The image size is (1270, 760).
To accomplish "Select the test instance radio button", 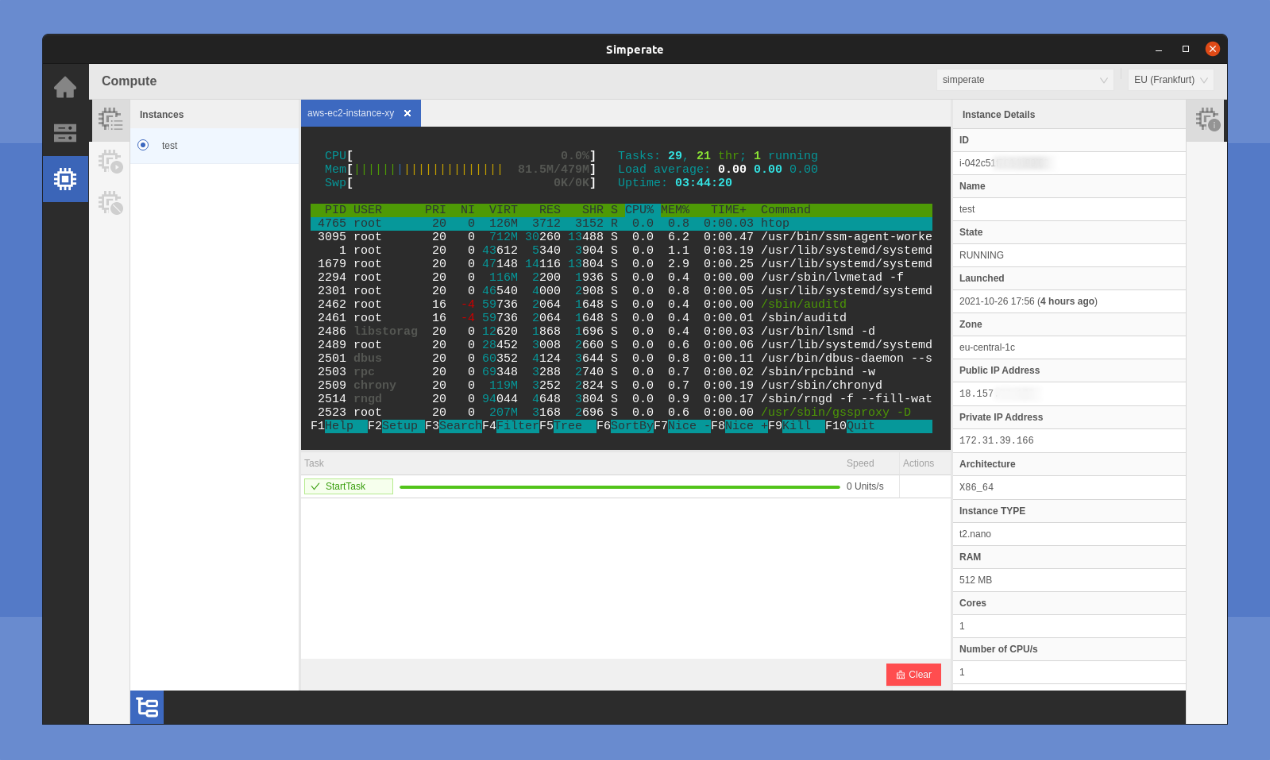I will [143, 145].
